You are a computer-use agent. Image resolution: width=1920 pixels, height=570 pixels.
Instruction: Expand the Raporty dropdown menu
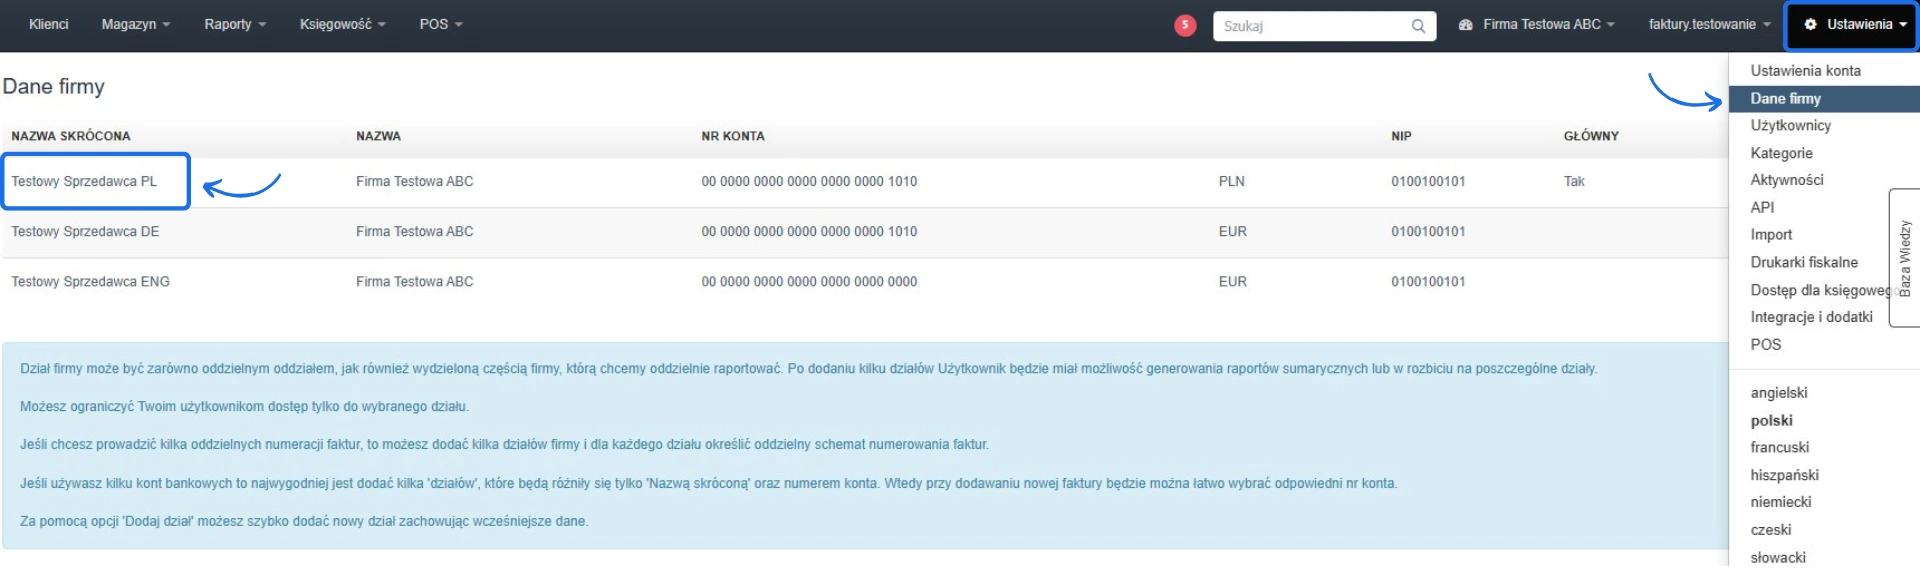[234, 24]
